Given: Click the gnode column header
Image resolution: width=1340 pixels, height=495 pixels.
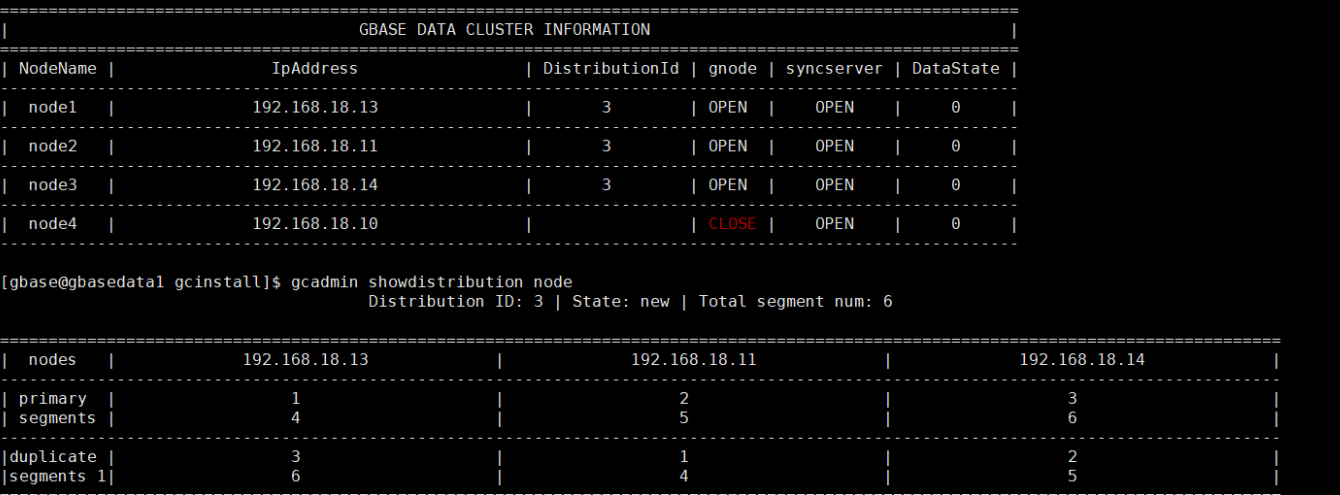Looking at the screenshot, I should [732, 69].
